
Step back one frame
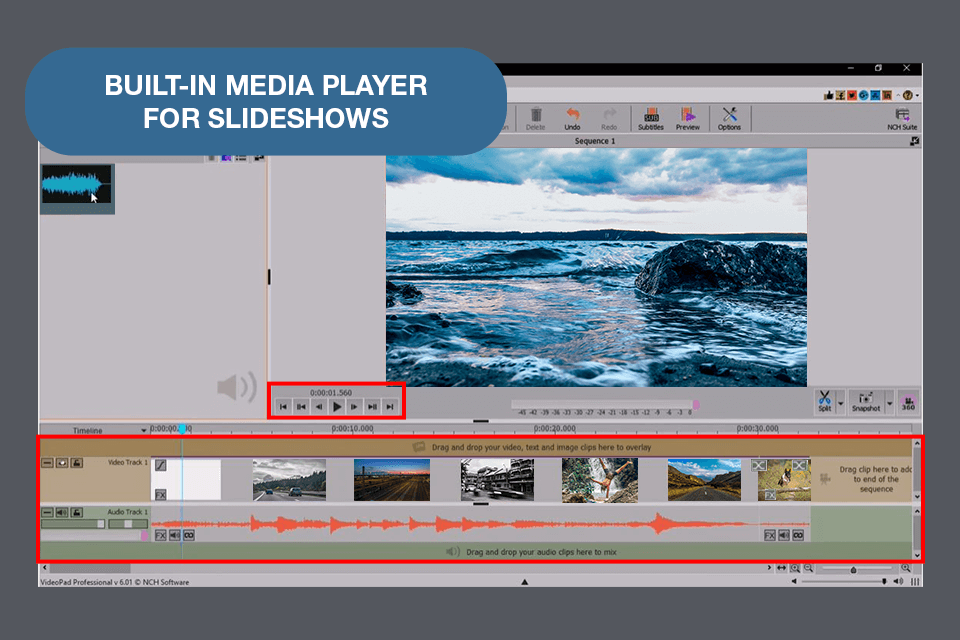[x=318, y=407]
